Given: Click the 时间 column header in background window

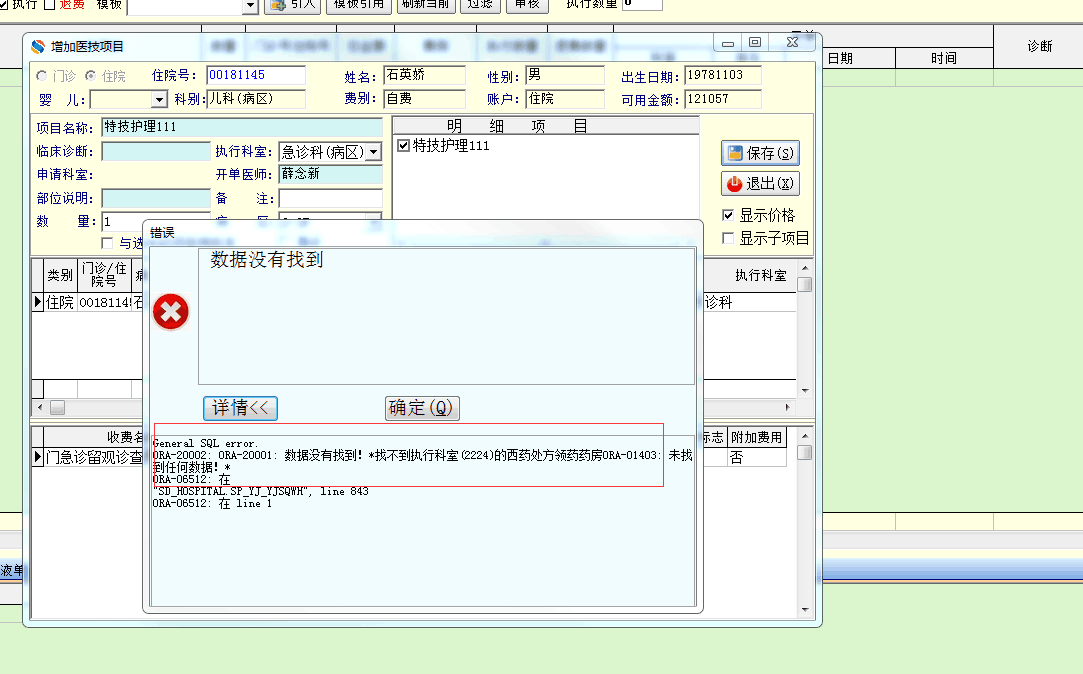Looking at the screenshot, I should pyautogui.click(x=944, y=58).
